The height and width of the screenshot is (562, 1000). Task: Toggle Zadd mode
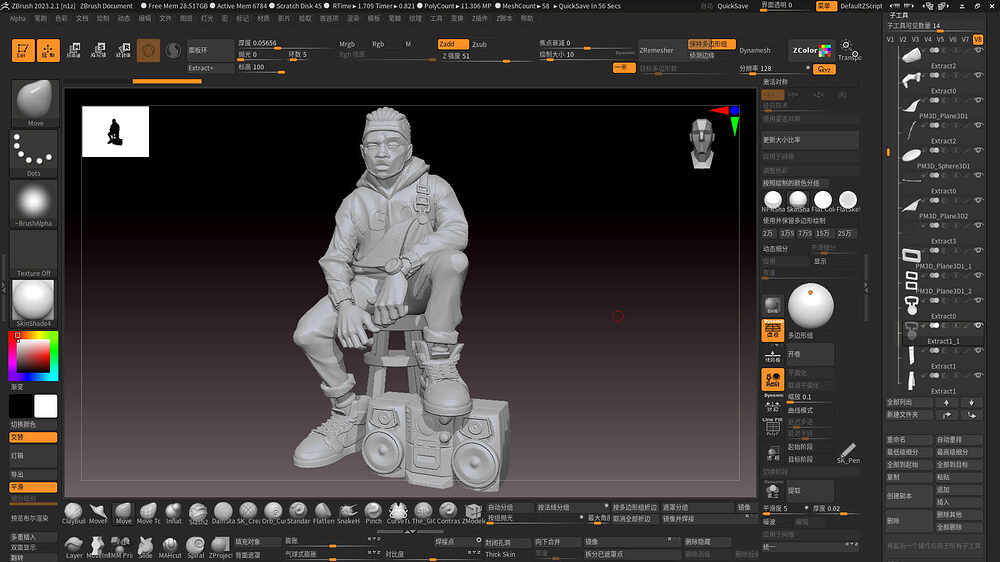(x=453, y=44)
